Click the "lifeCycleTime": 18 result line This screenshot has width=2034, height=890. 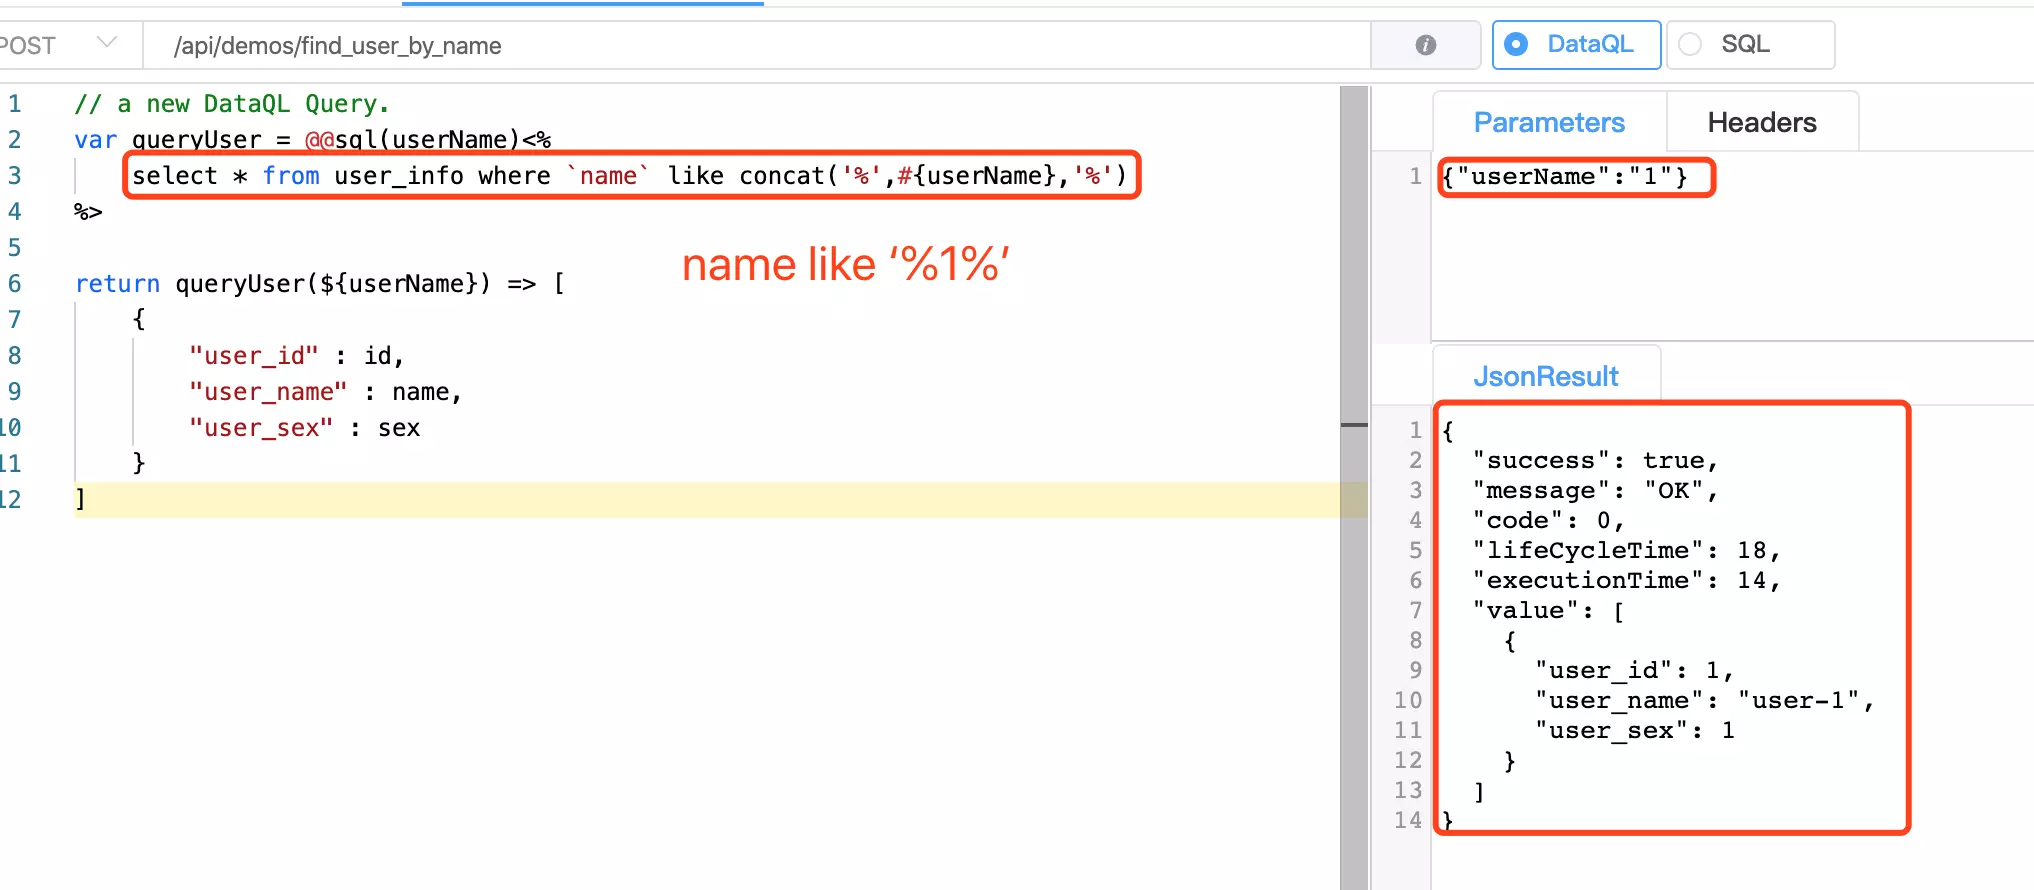click(x=1626, y=550)
